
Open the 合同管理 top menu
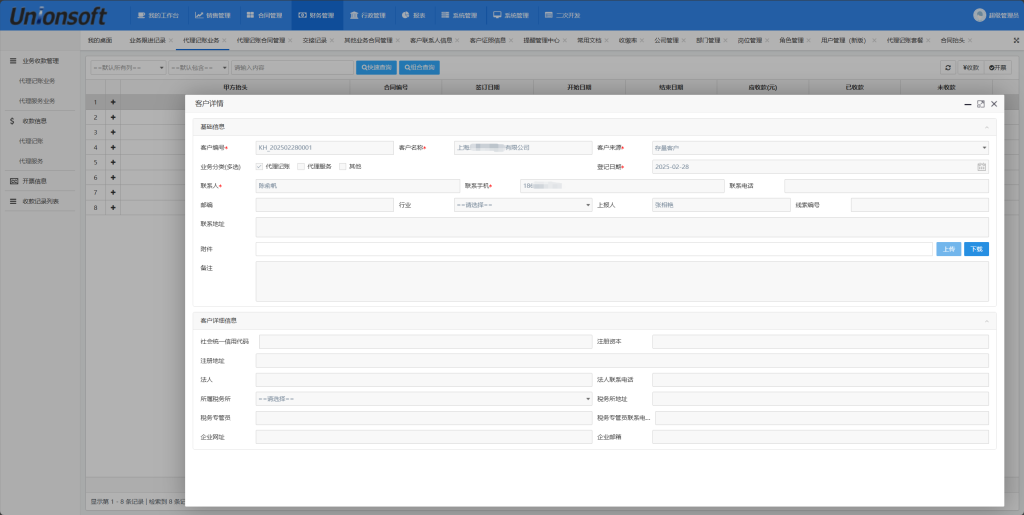tap(265, 15)
